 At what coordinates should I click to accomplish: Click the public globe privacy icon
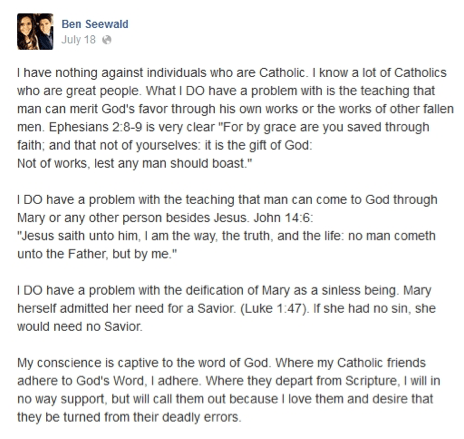pyautogui.click(x=107, y=40)
